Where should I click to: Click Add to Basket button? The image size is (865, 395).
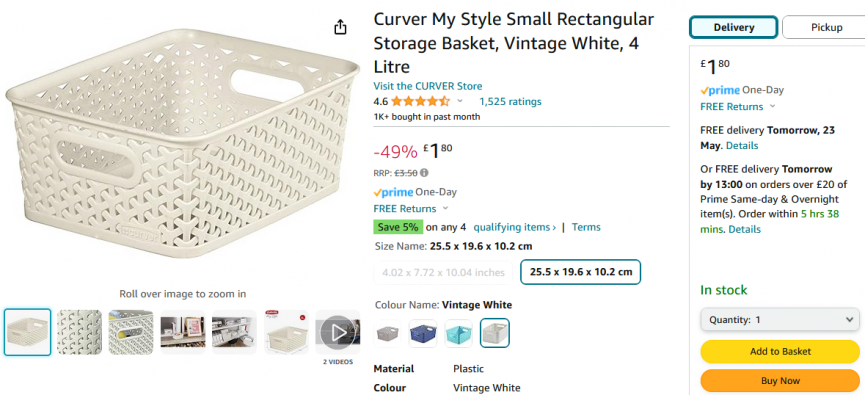coord(780,351)
